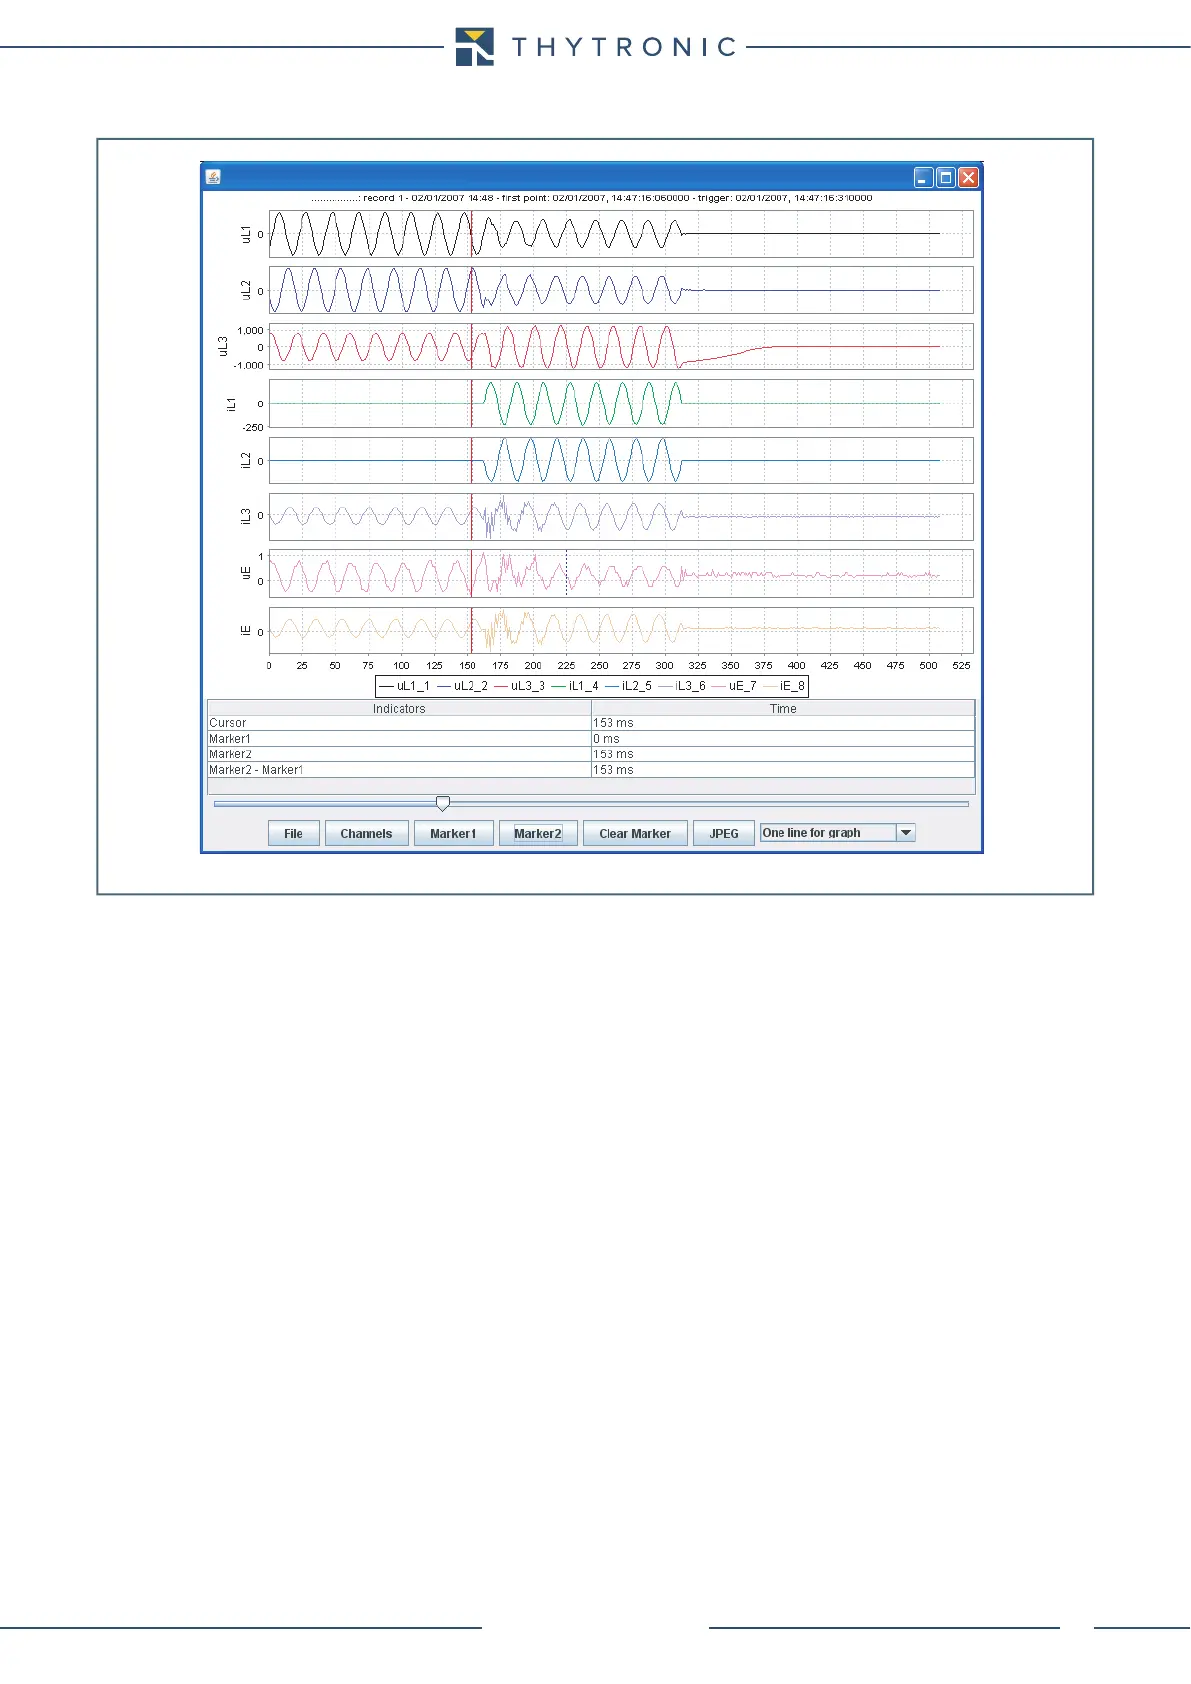
Task: Click the uL1_1 legend entry
Action: pos(404,686)
